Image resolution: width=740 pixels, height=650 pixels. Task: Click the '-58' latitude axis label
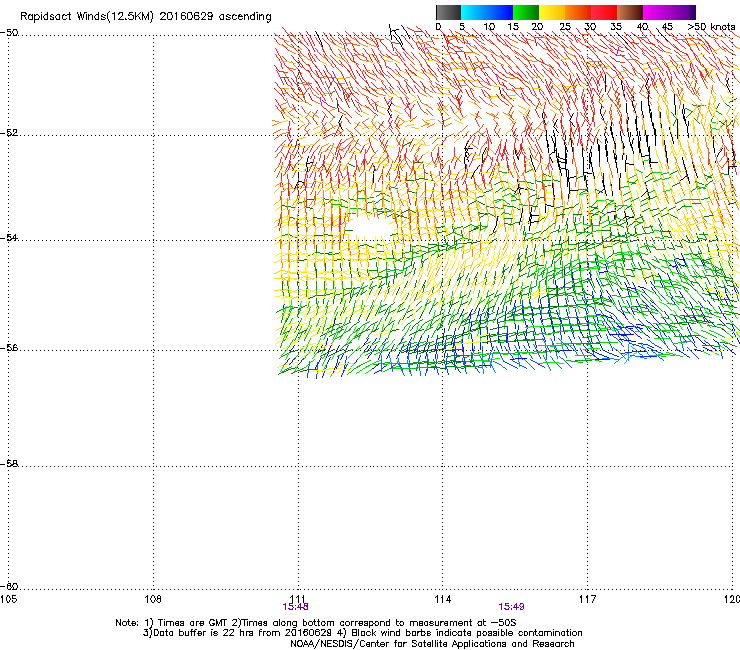[x=9, y=464]
